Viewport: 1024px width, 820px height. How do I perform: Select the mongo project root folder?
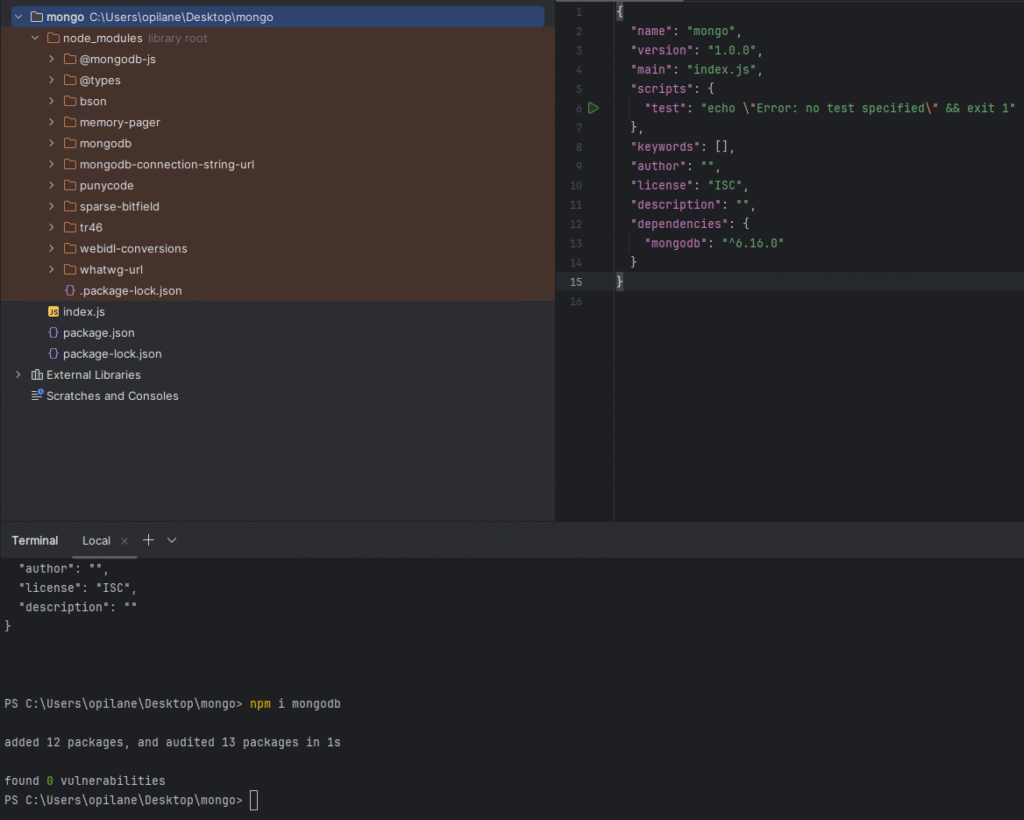(x=65, y=17)
